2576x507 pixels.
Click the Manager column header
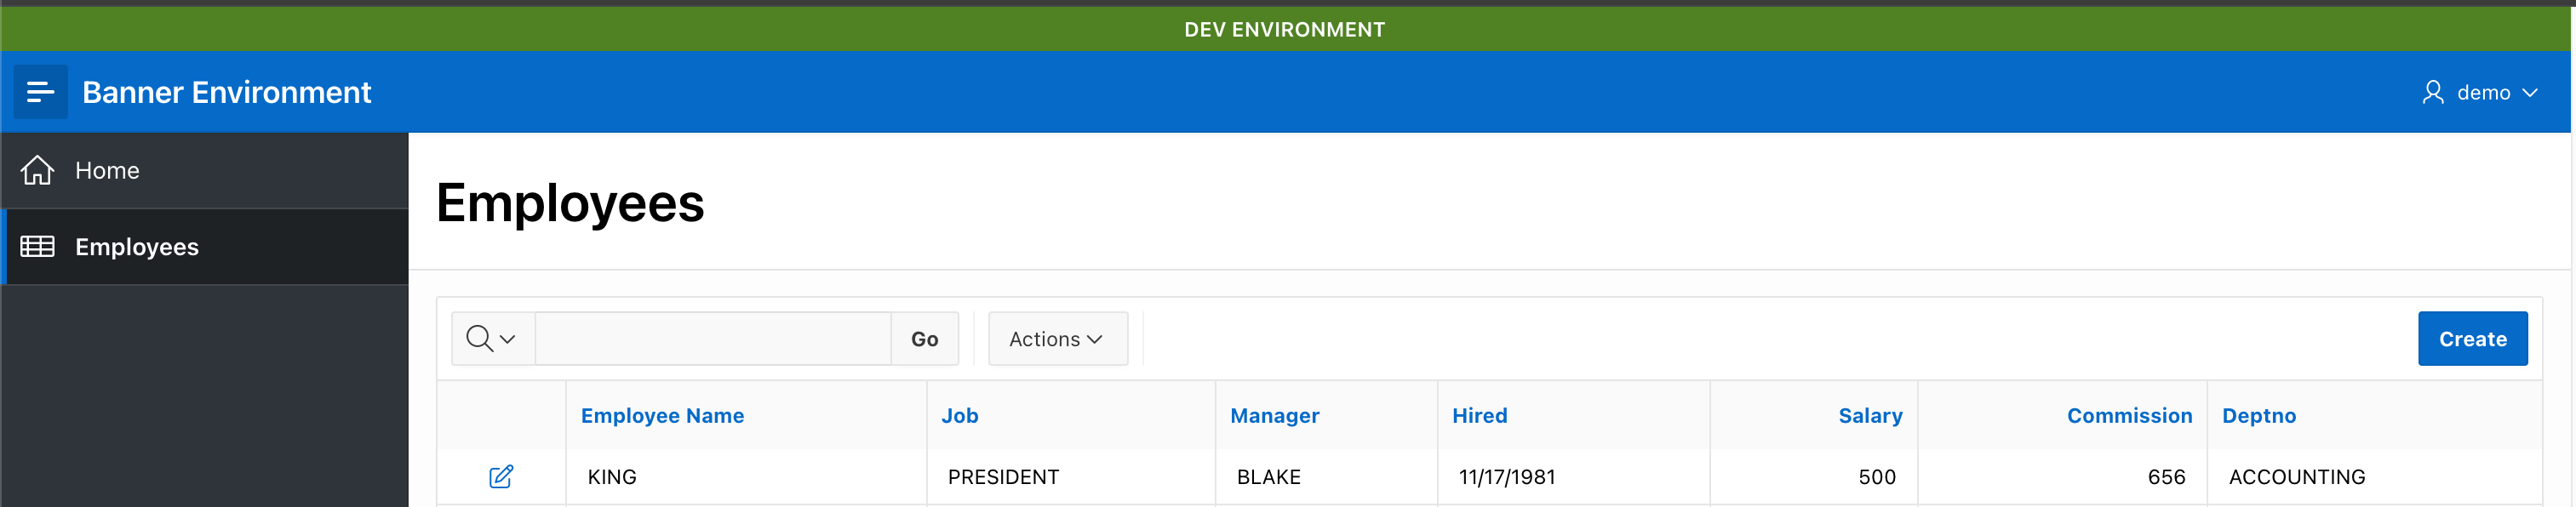(x=1274, y=416)
